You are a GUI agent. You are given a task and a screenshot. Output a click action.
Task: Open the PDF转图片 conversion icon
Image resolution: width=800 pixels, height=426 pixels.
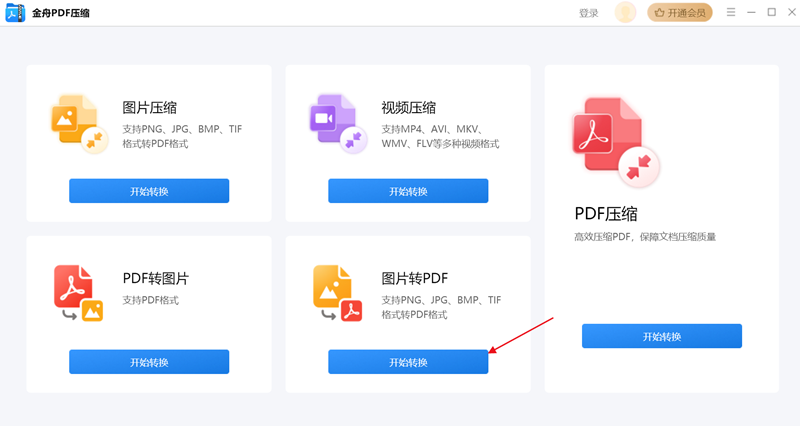(x=79, y=293)
